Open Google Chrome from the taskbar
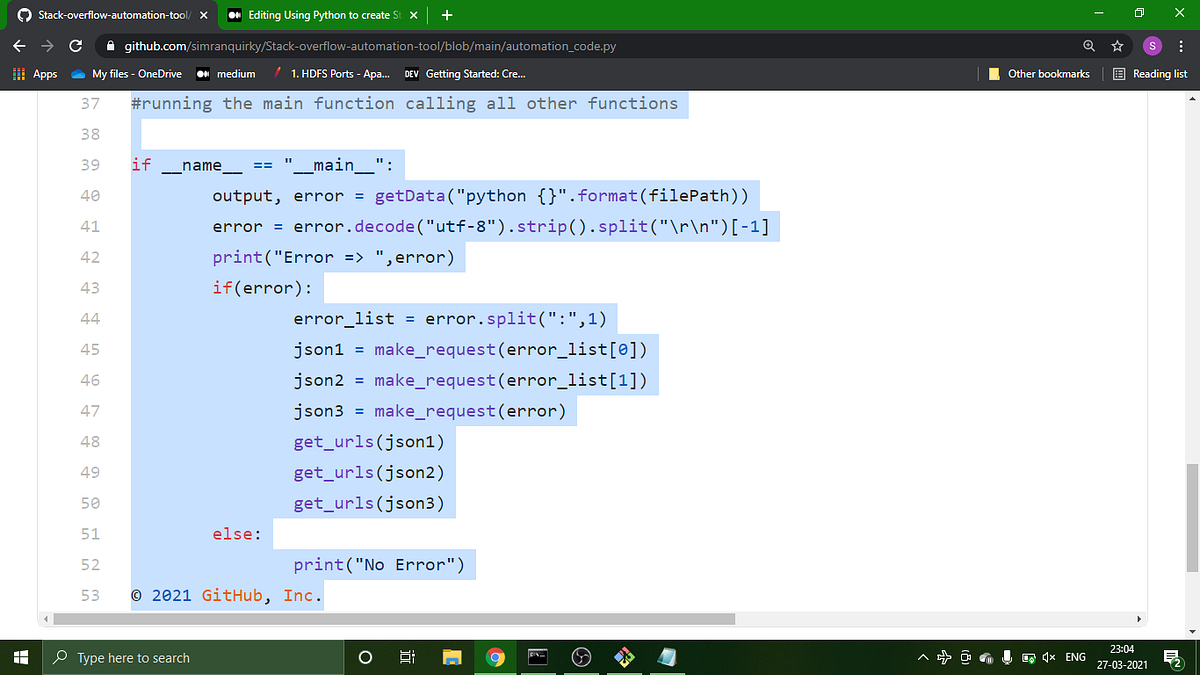This screenshot has width=1200, height=675. point(497,657)
